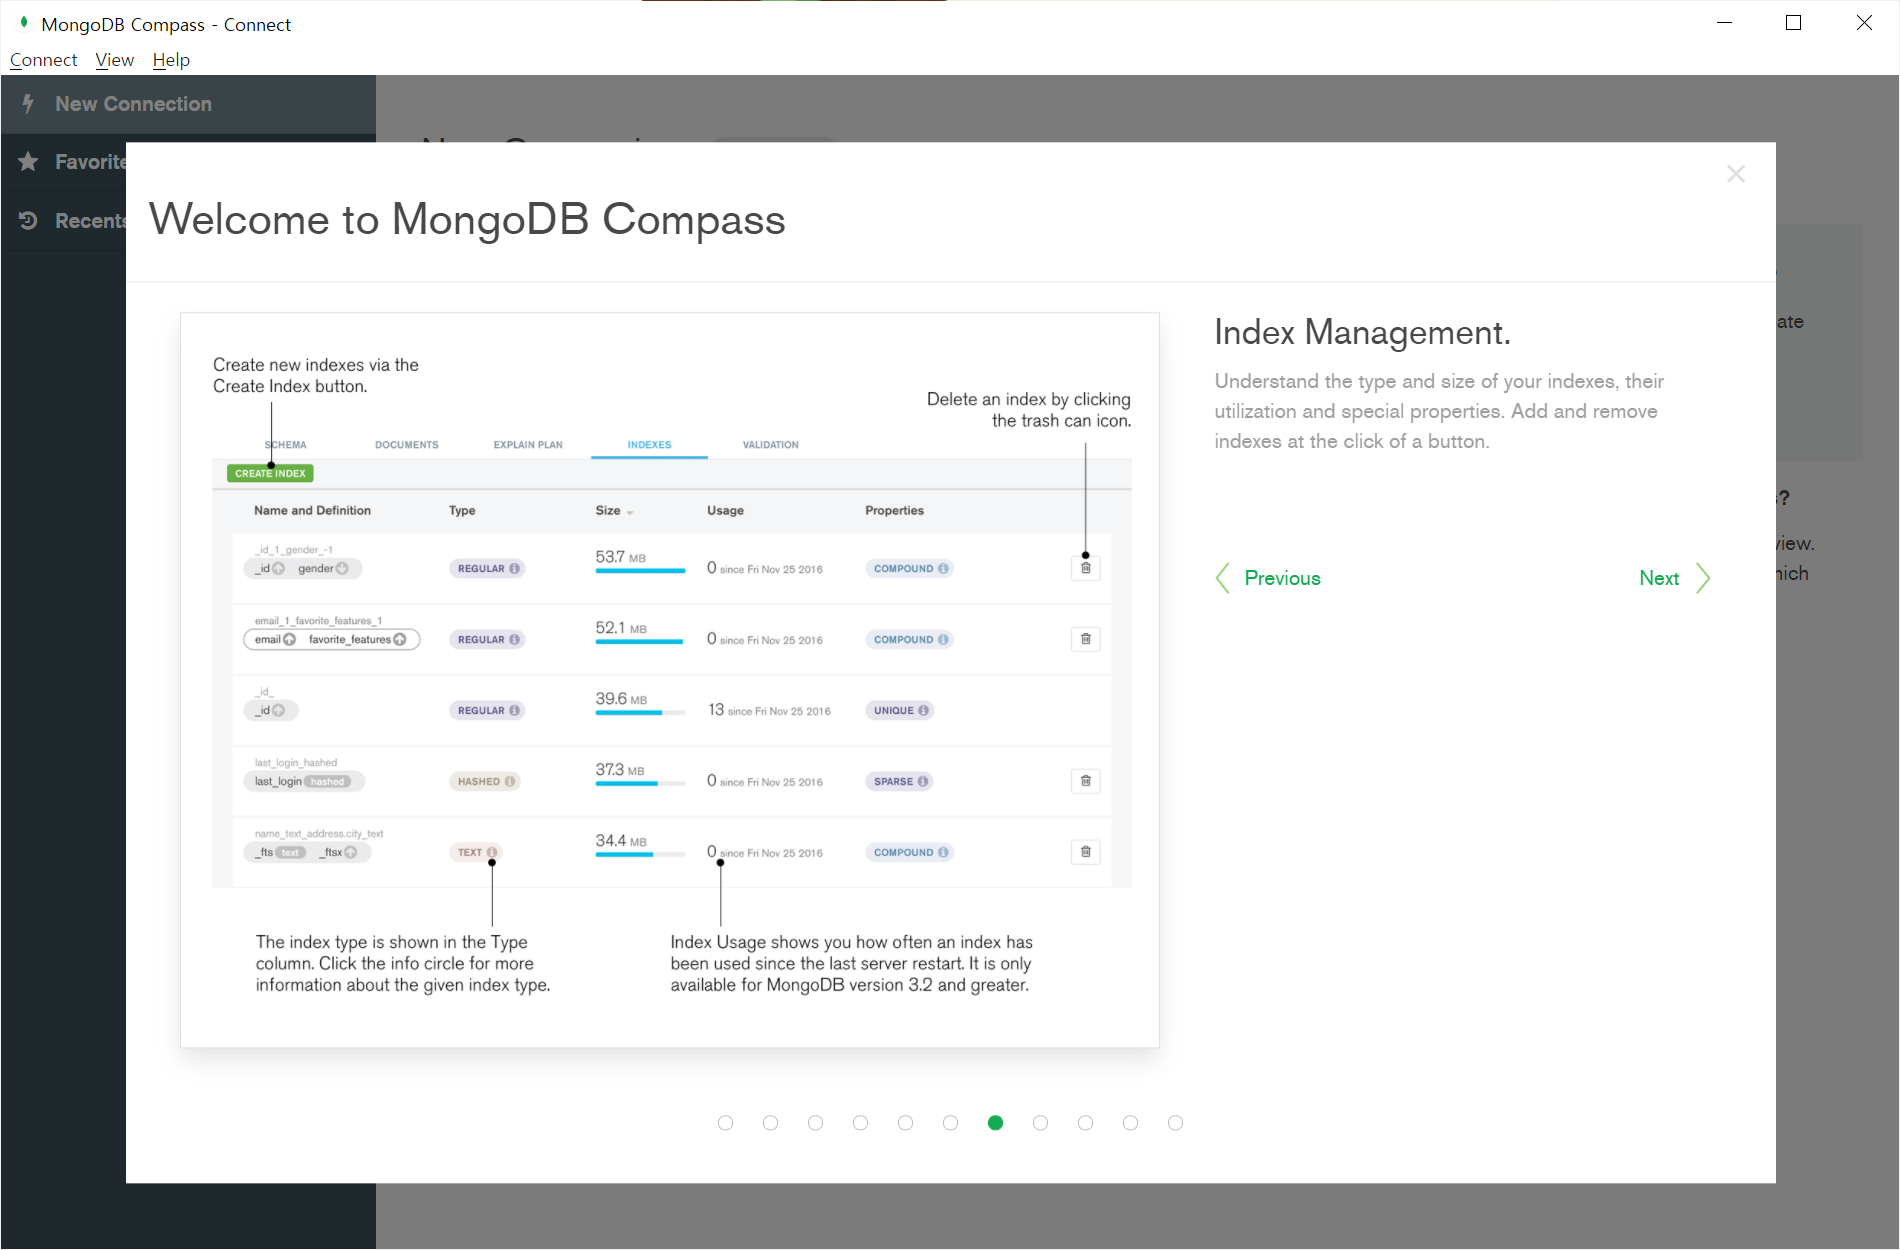Viewport: 1900px width, 1250px height.
Task: Open the Connect menu
Action: tap(43, 60)
